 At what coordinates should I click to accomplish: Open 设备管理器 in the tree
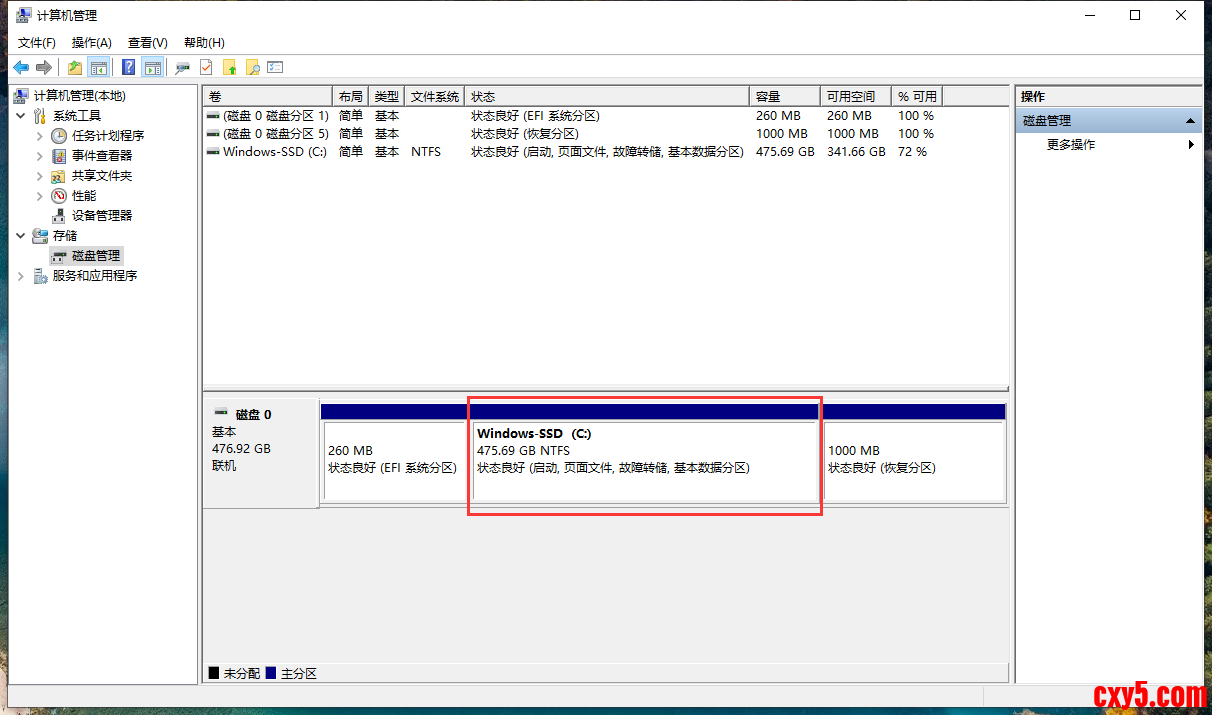pyautogui.click(x=101, y=216)
